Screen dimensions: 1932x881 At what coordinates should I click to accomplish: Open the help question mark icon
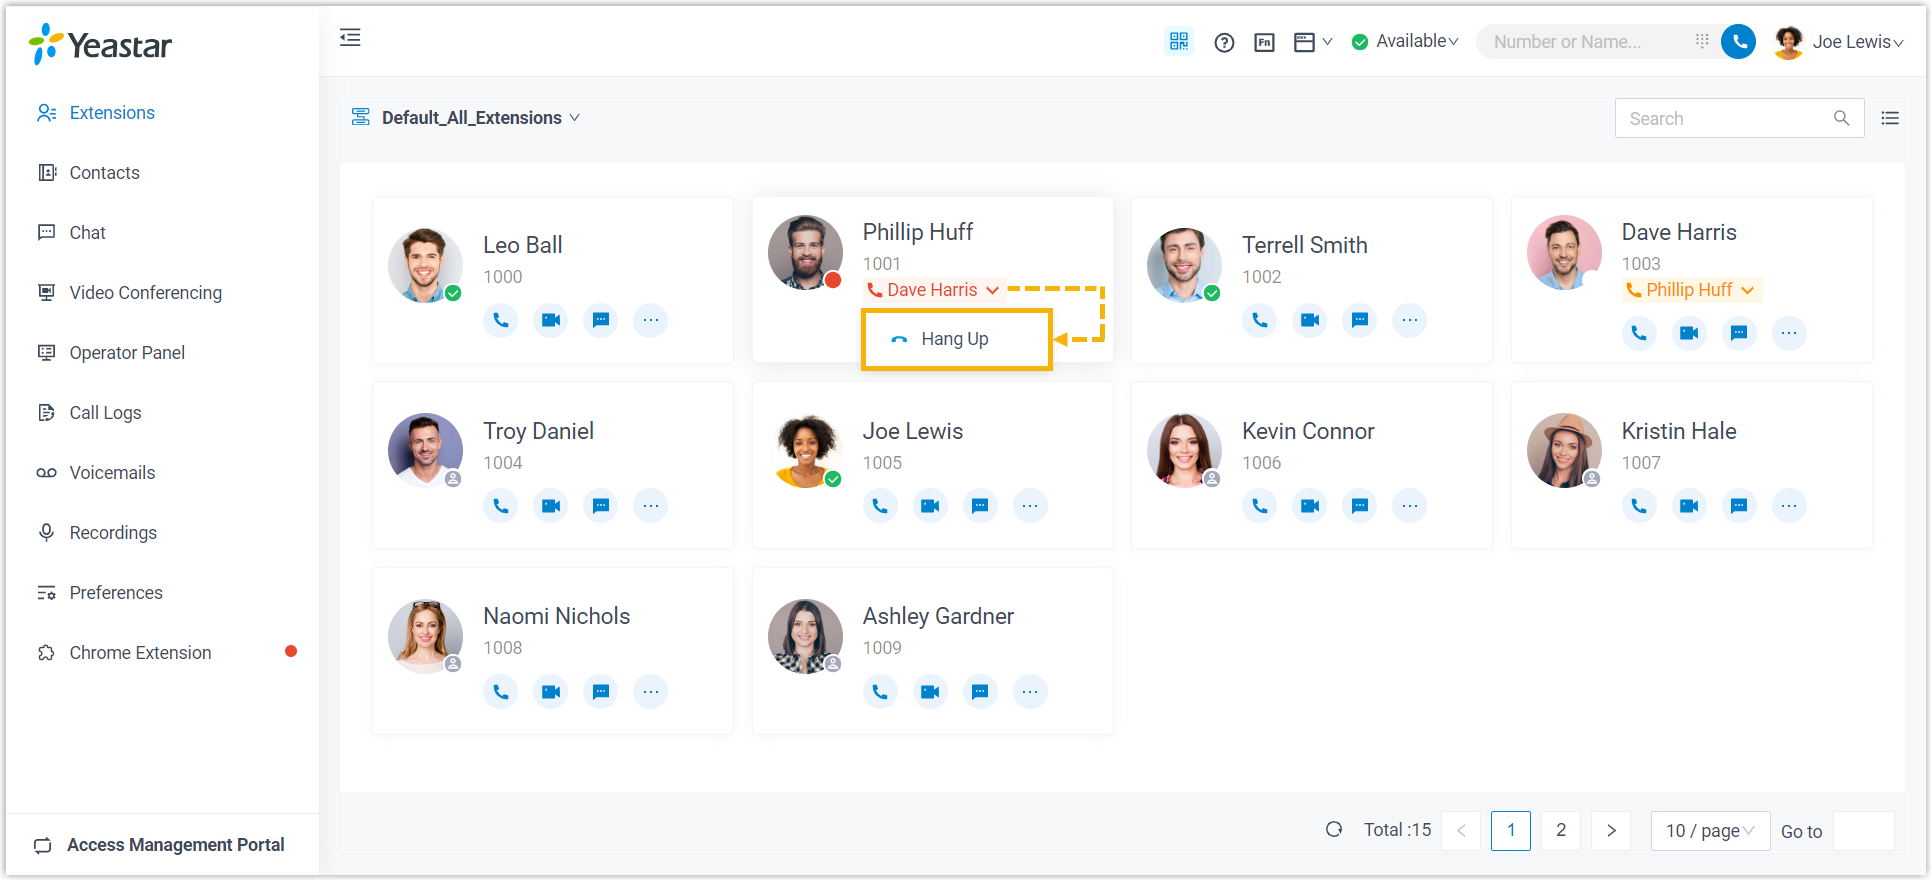[x=1224, y=42]
